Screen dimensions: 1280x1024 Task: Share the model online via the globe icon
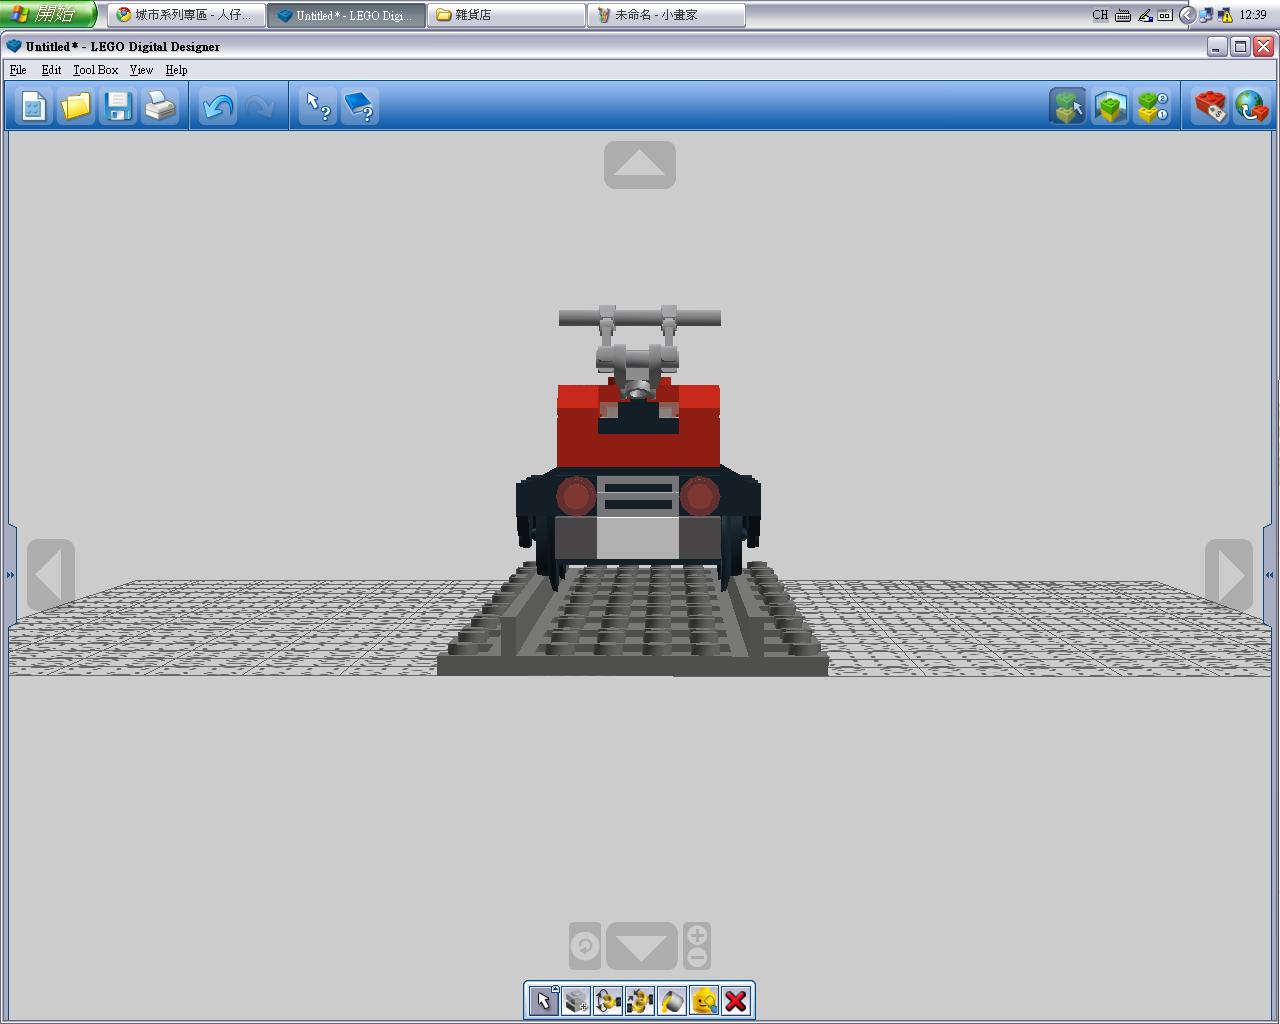[x=1251, y=106]
